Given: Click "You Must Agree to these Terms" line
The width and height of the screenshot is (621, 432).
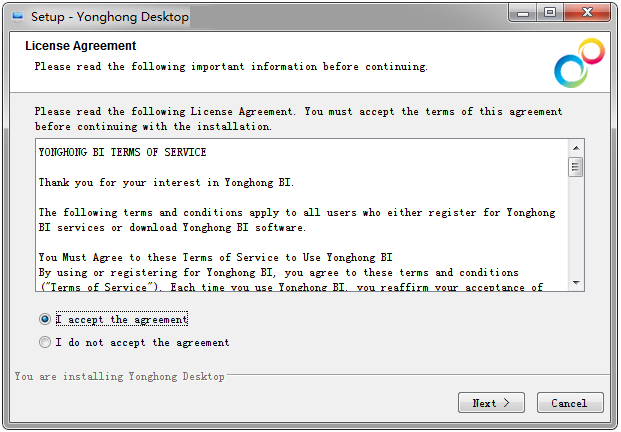Looking at the screenshot, I should (x=215, y=257).
